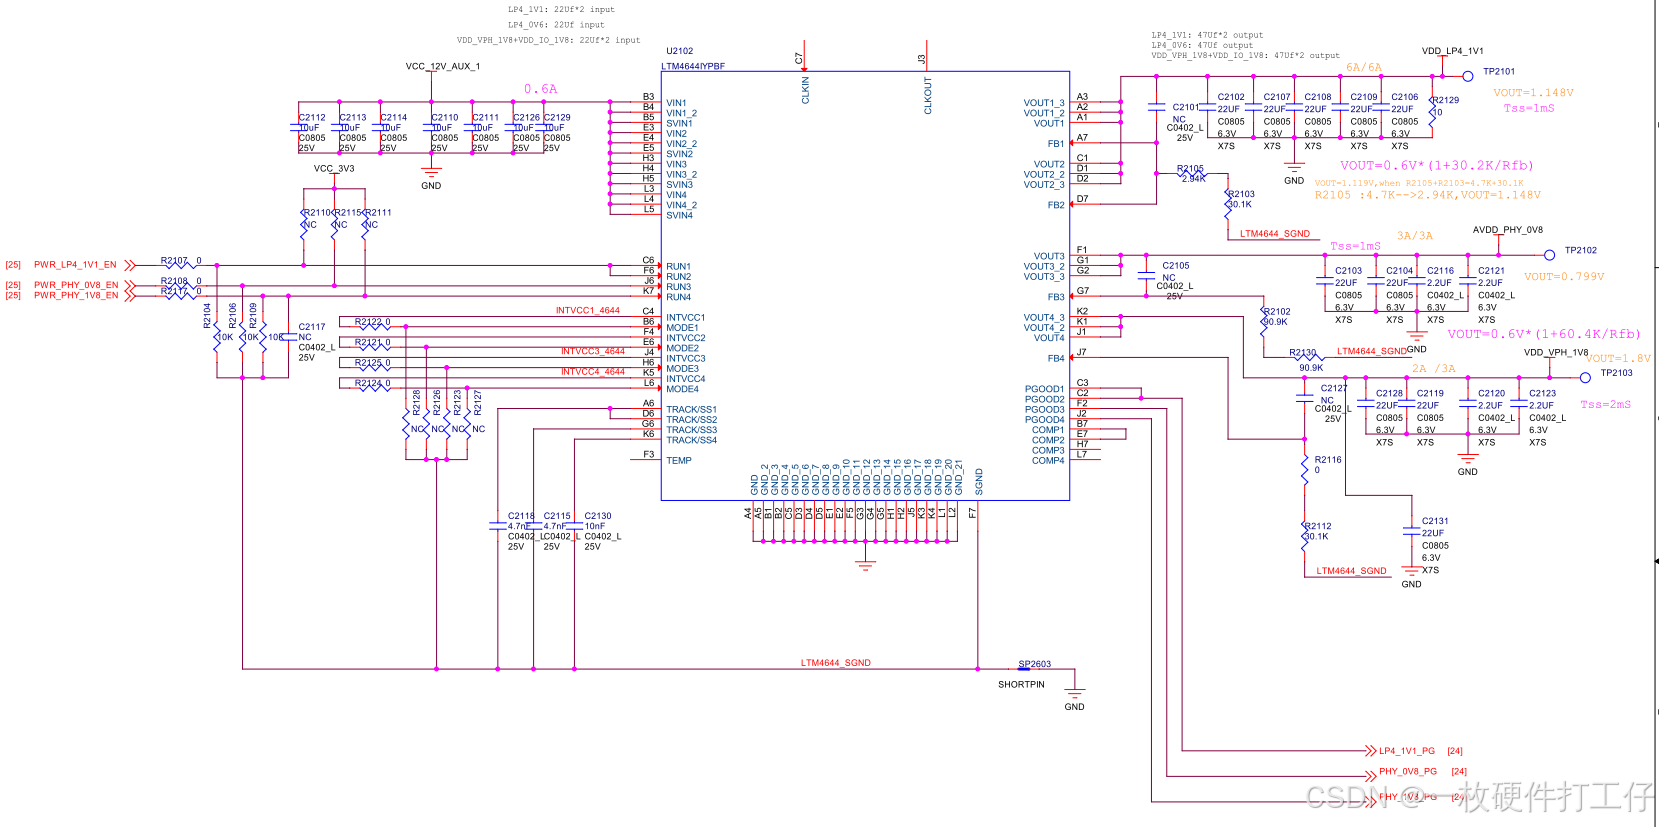Click the SHORTPIN text label
The image size is (1659, 827).
tap(1021, 685)
